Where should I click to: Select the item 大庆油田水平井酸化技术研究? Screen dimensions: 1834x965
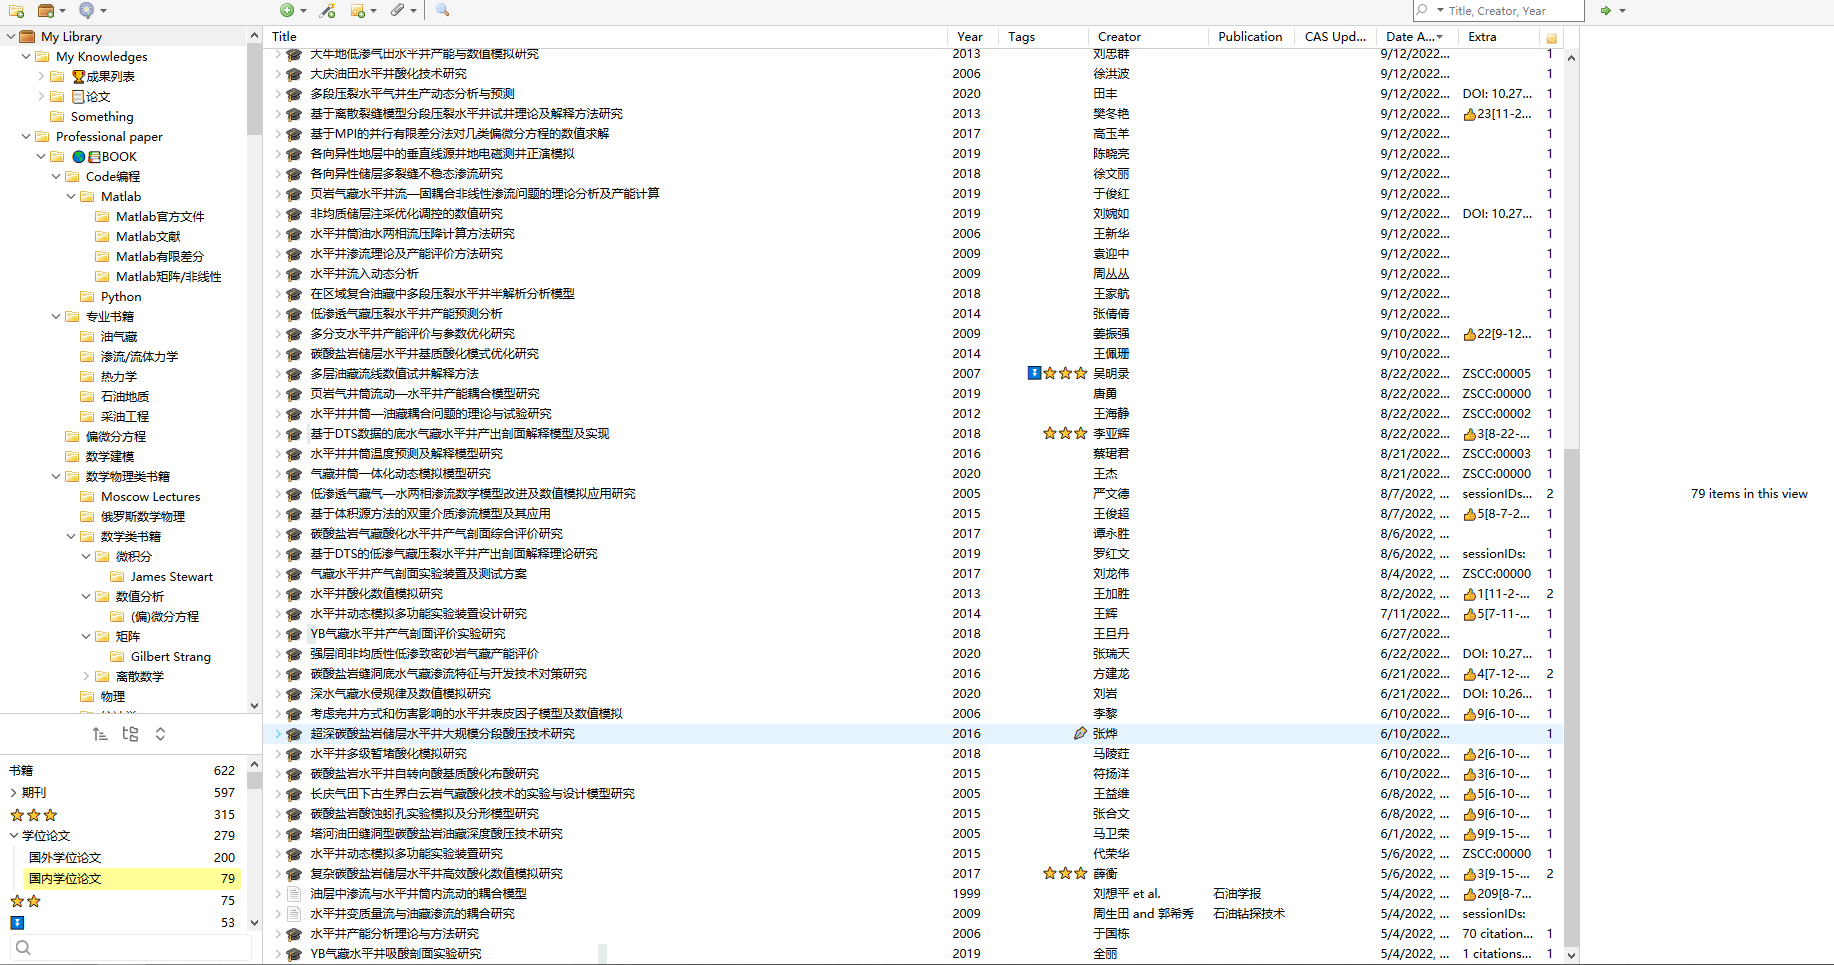point(388,73)
